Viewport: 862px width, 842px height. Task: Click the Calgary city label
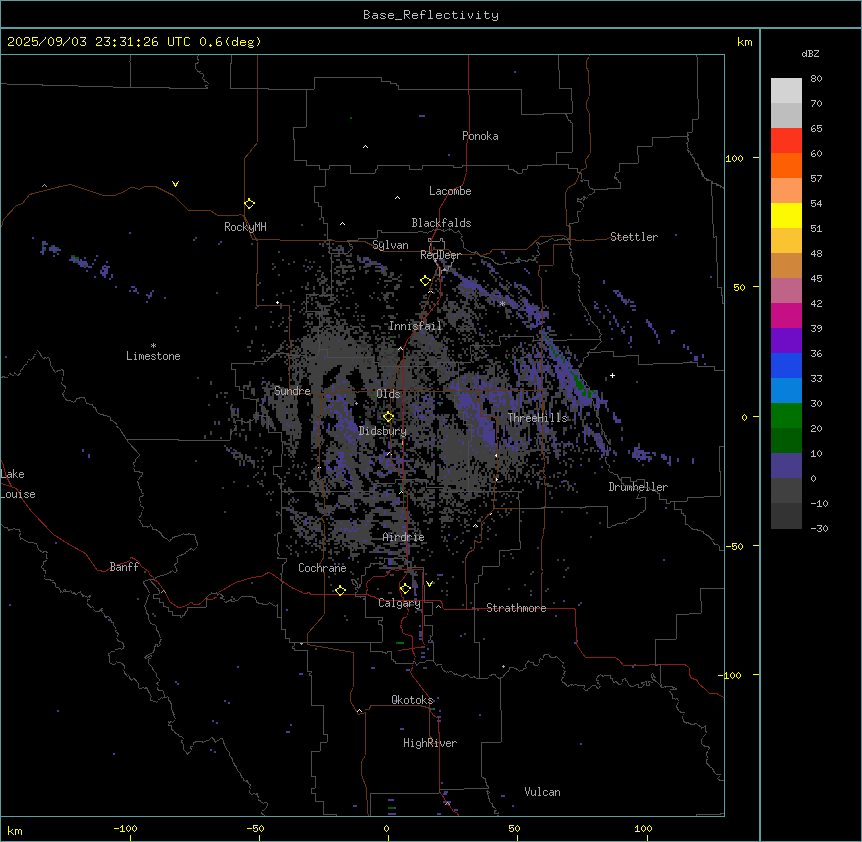tap(399, 603)
